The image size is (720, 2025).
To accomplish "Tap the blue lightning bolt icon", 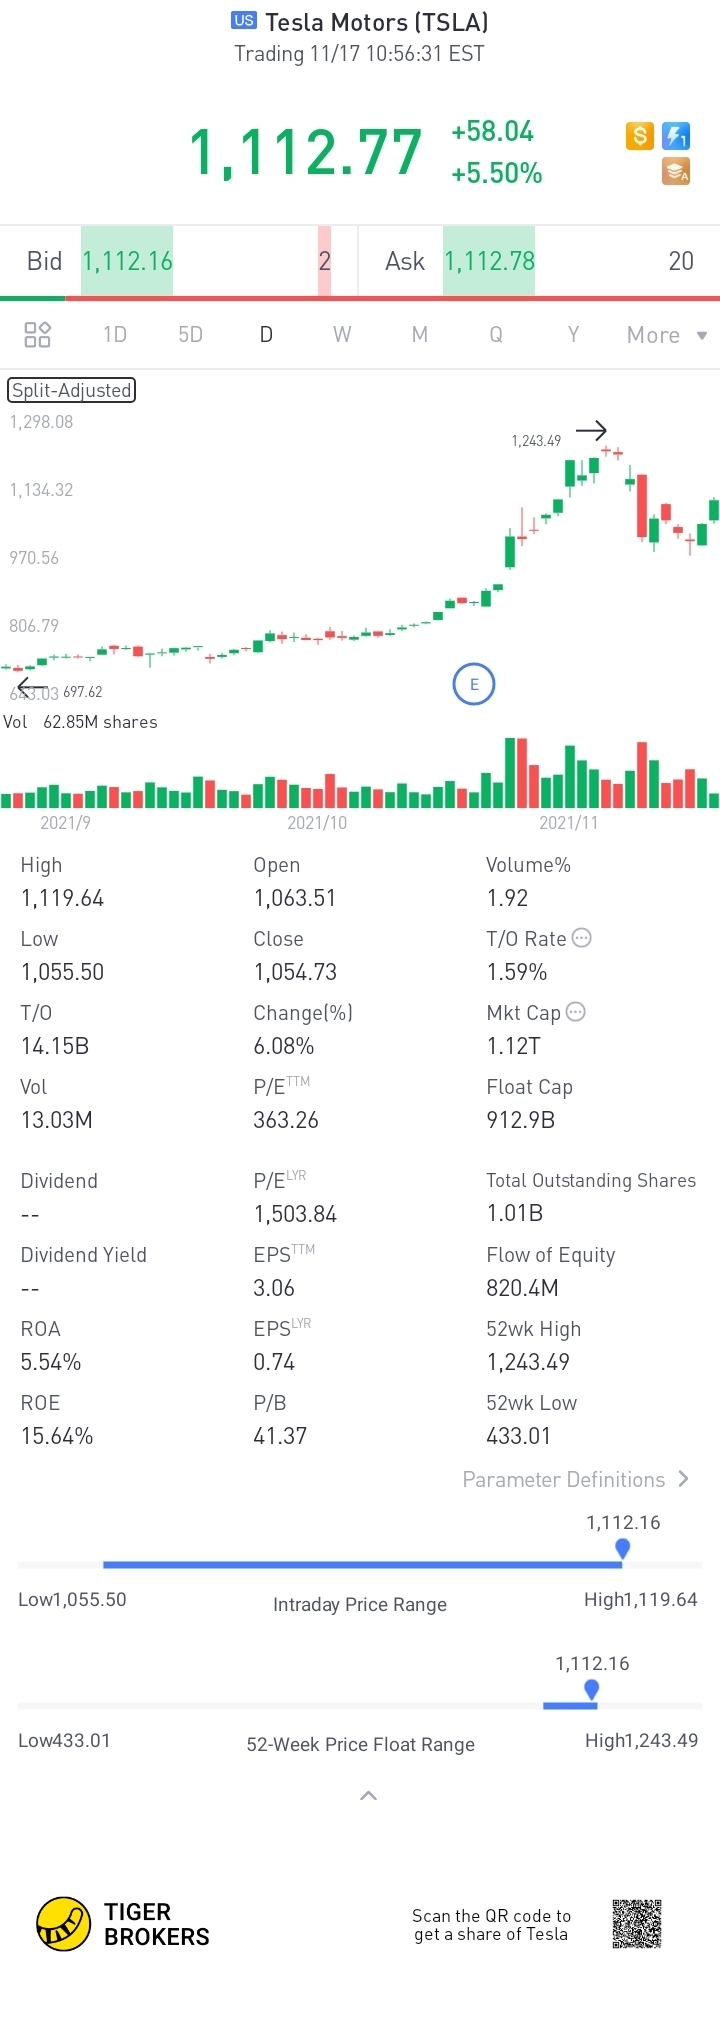I will (676, 136).
